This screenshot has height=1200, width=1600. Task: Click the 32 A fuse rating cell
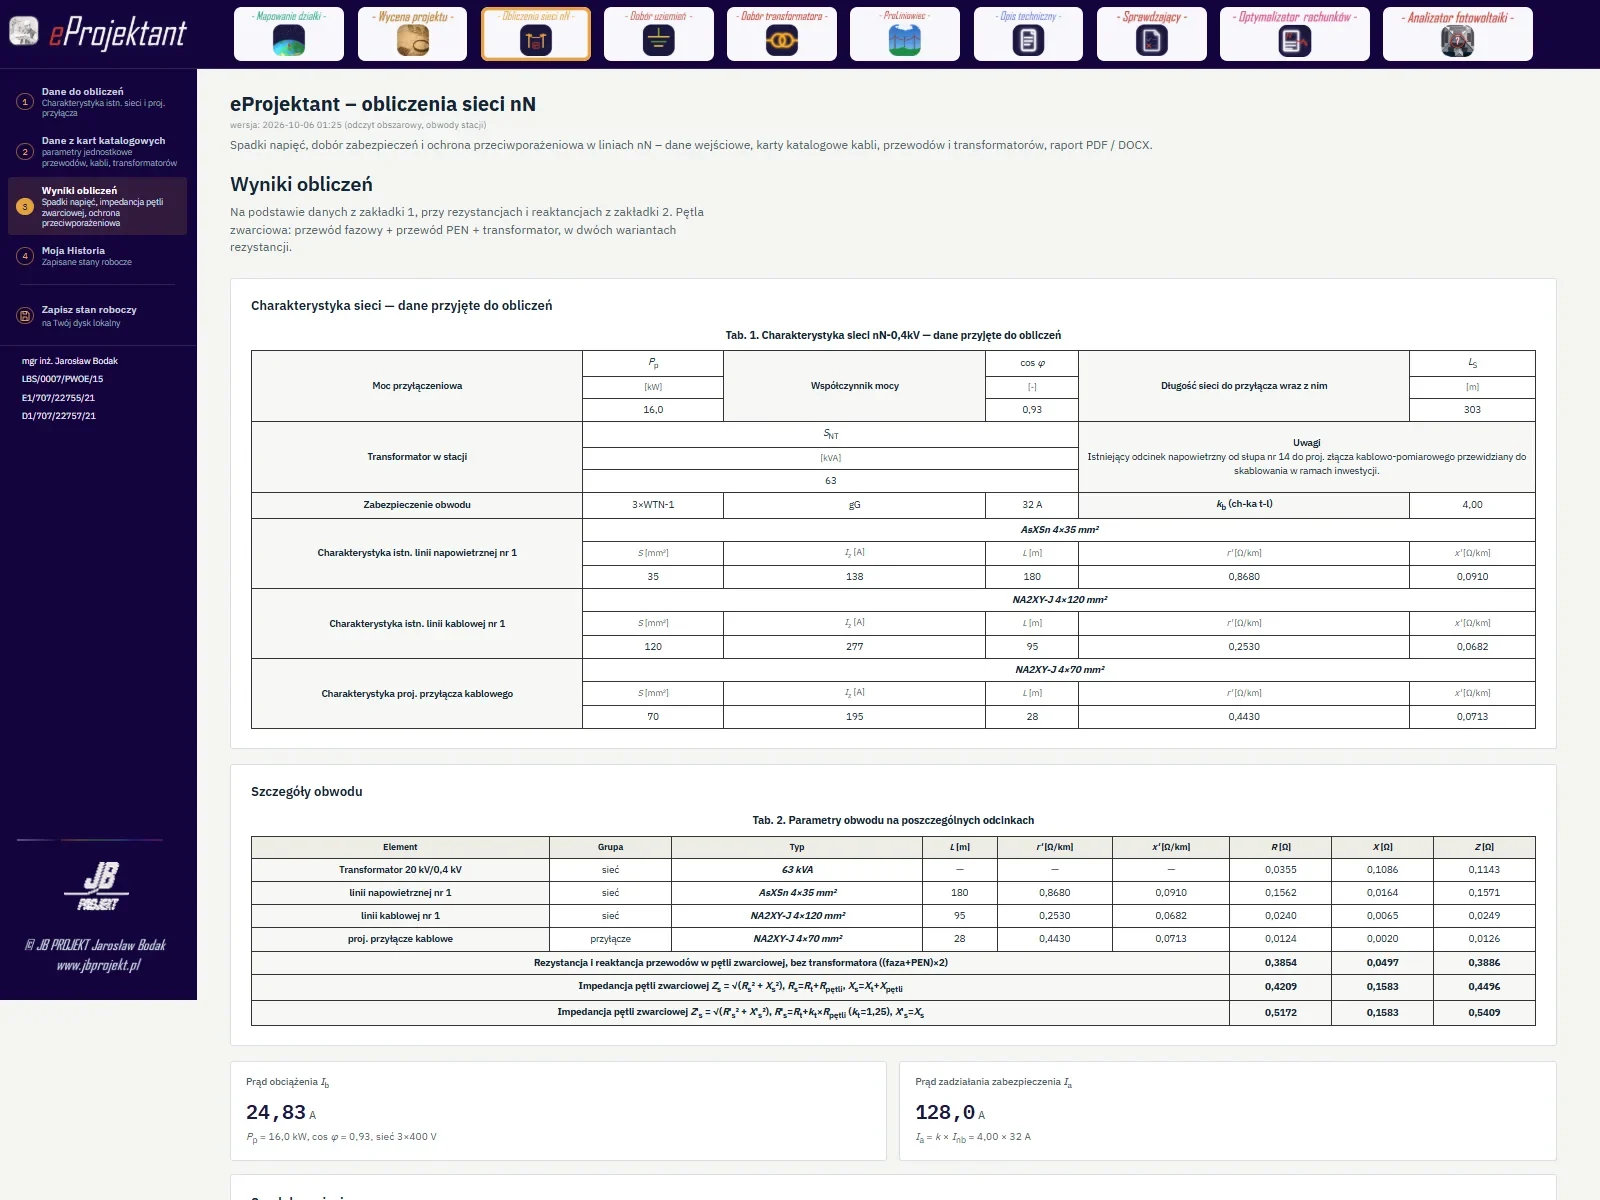click(x=1032, y=505)
